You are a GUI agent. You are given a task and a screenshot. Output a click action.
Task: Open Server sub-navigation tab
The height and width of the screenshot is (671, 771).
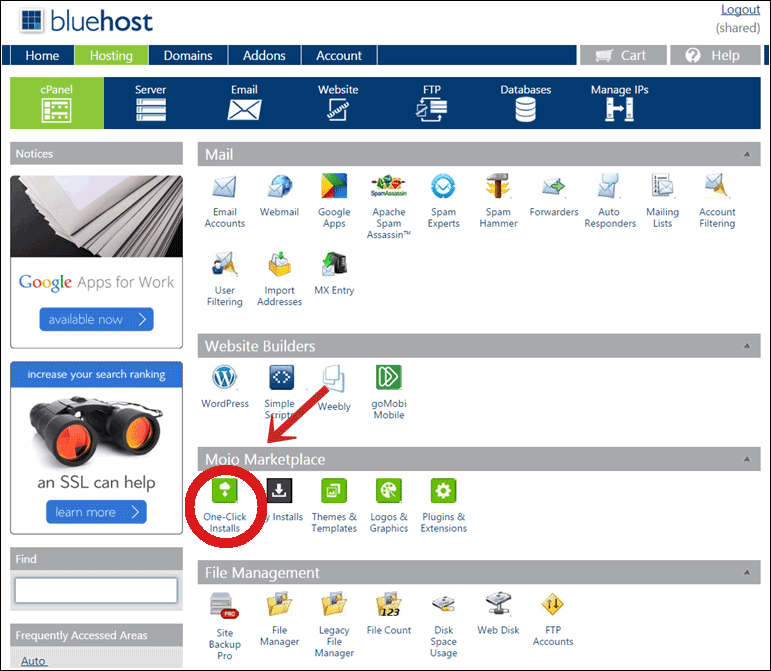[x=150, y=103]
